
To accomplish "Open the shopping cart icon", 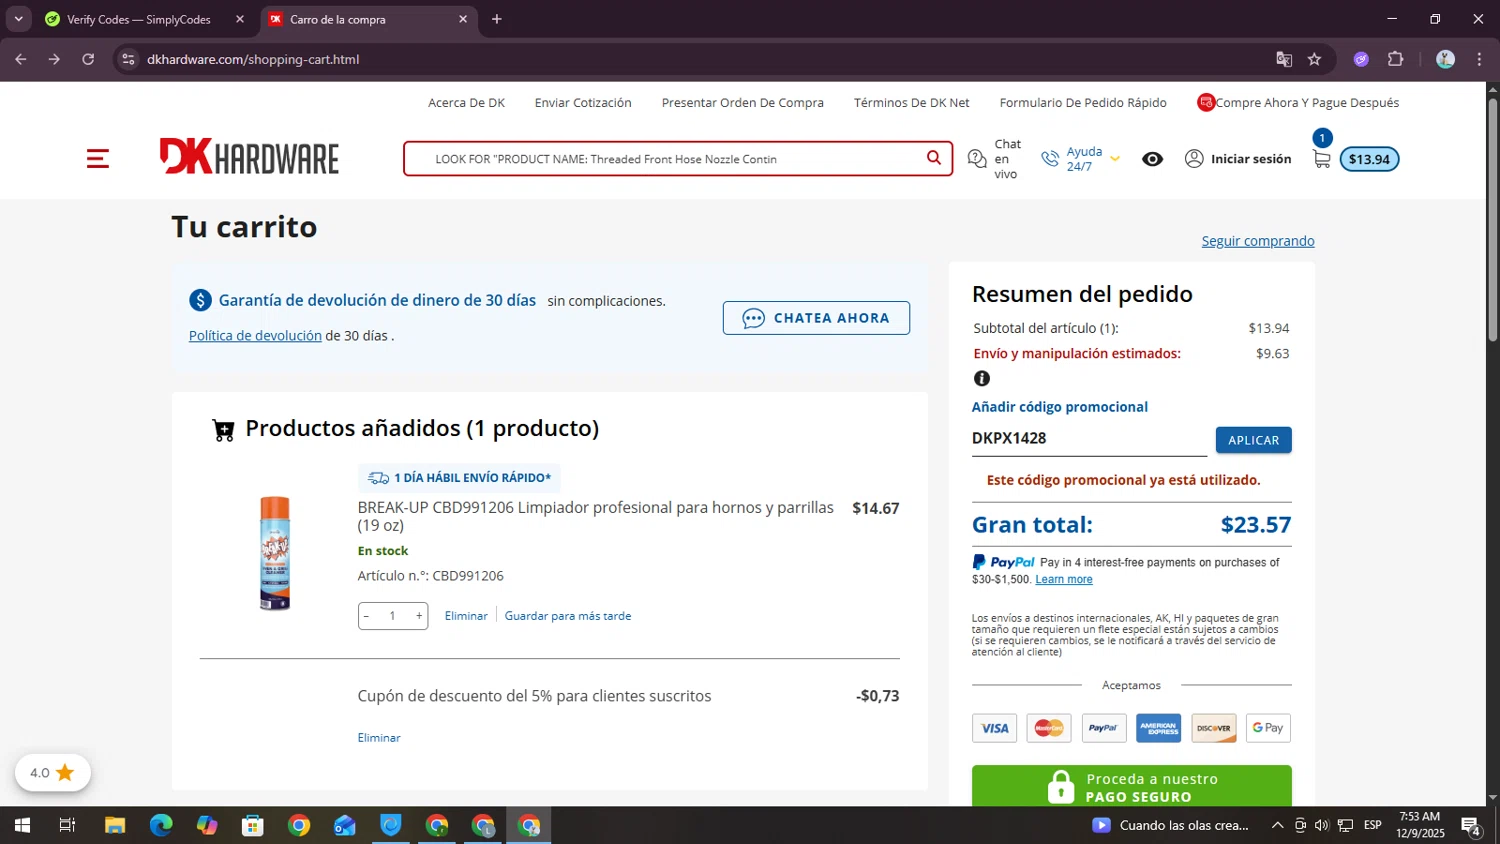I will pyautogui.click(x=1322, y=158).
